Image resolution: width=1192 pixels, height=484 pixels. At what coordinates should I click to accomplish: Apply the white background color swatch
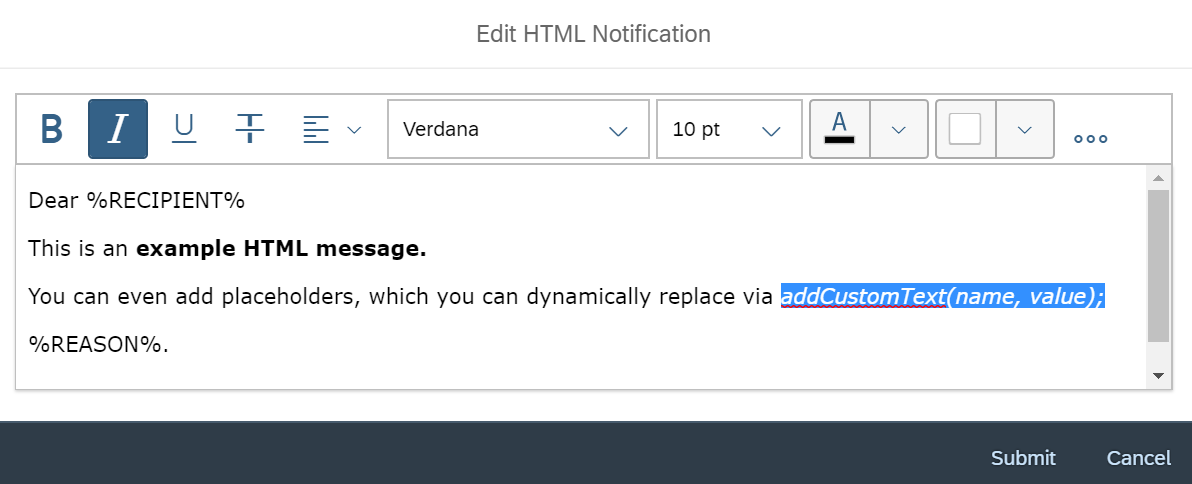point(965,129)
